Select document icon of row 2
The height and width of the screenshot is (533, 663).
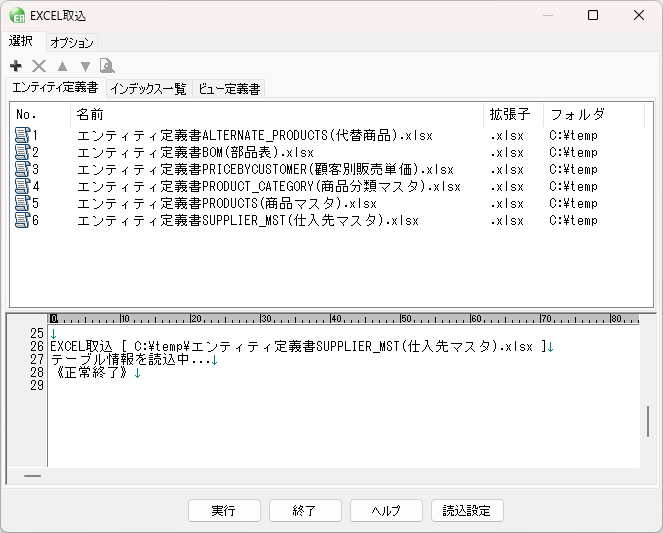[x=22, y=152]
